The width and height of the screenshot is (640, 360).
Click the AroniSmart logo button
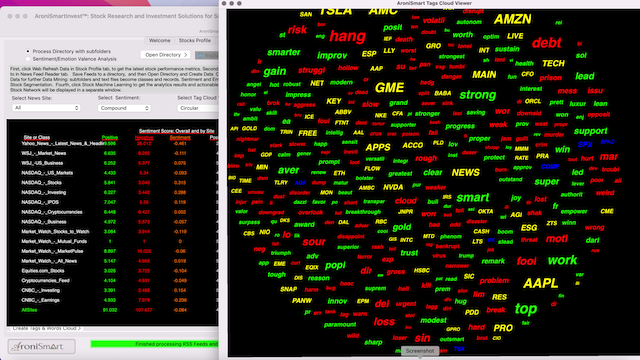[41, 347]
